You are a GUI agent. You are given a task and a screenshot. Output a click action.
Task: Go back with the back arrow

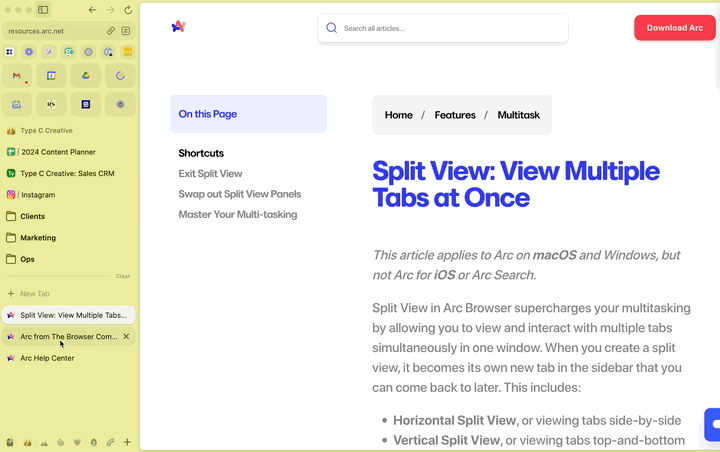[x=93, y=10]
